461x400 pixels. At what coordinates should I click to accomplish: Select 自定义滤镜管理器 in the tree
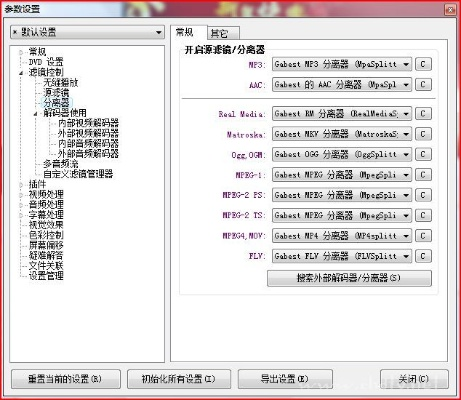[x=78, y=174]
